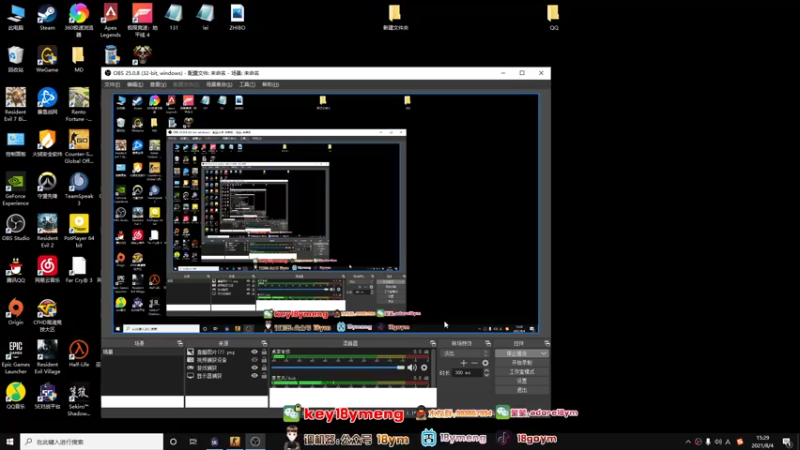This screenshot has height=450, width=800.
Task: Select the 场景 entry in scenes list
Action: point(142,352)
